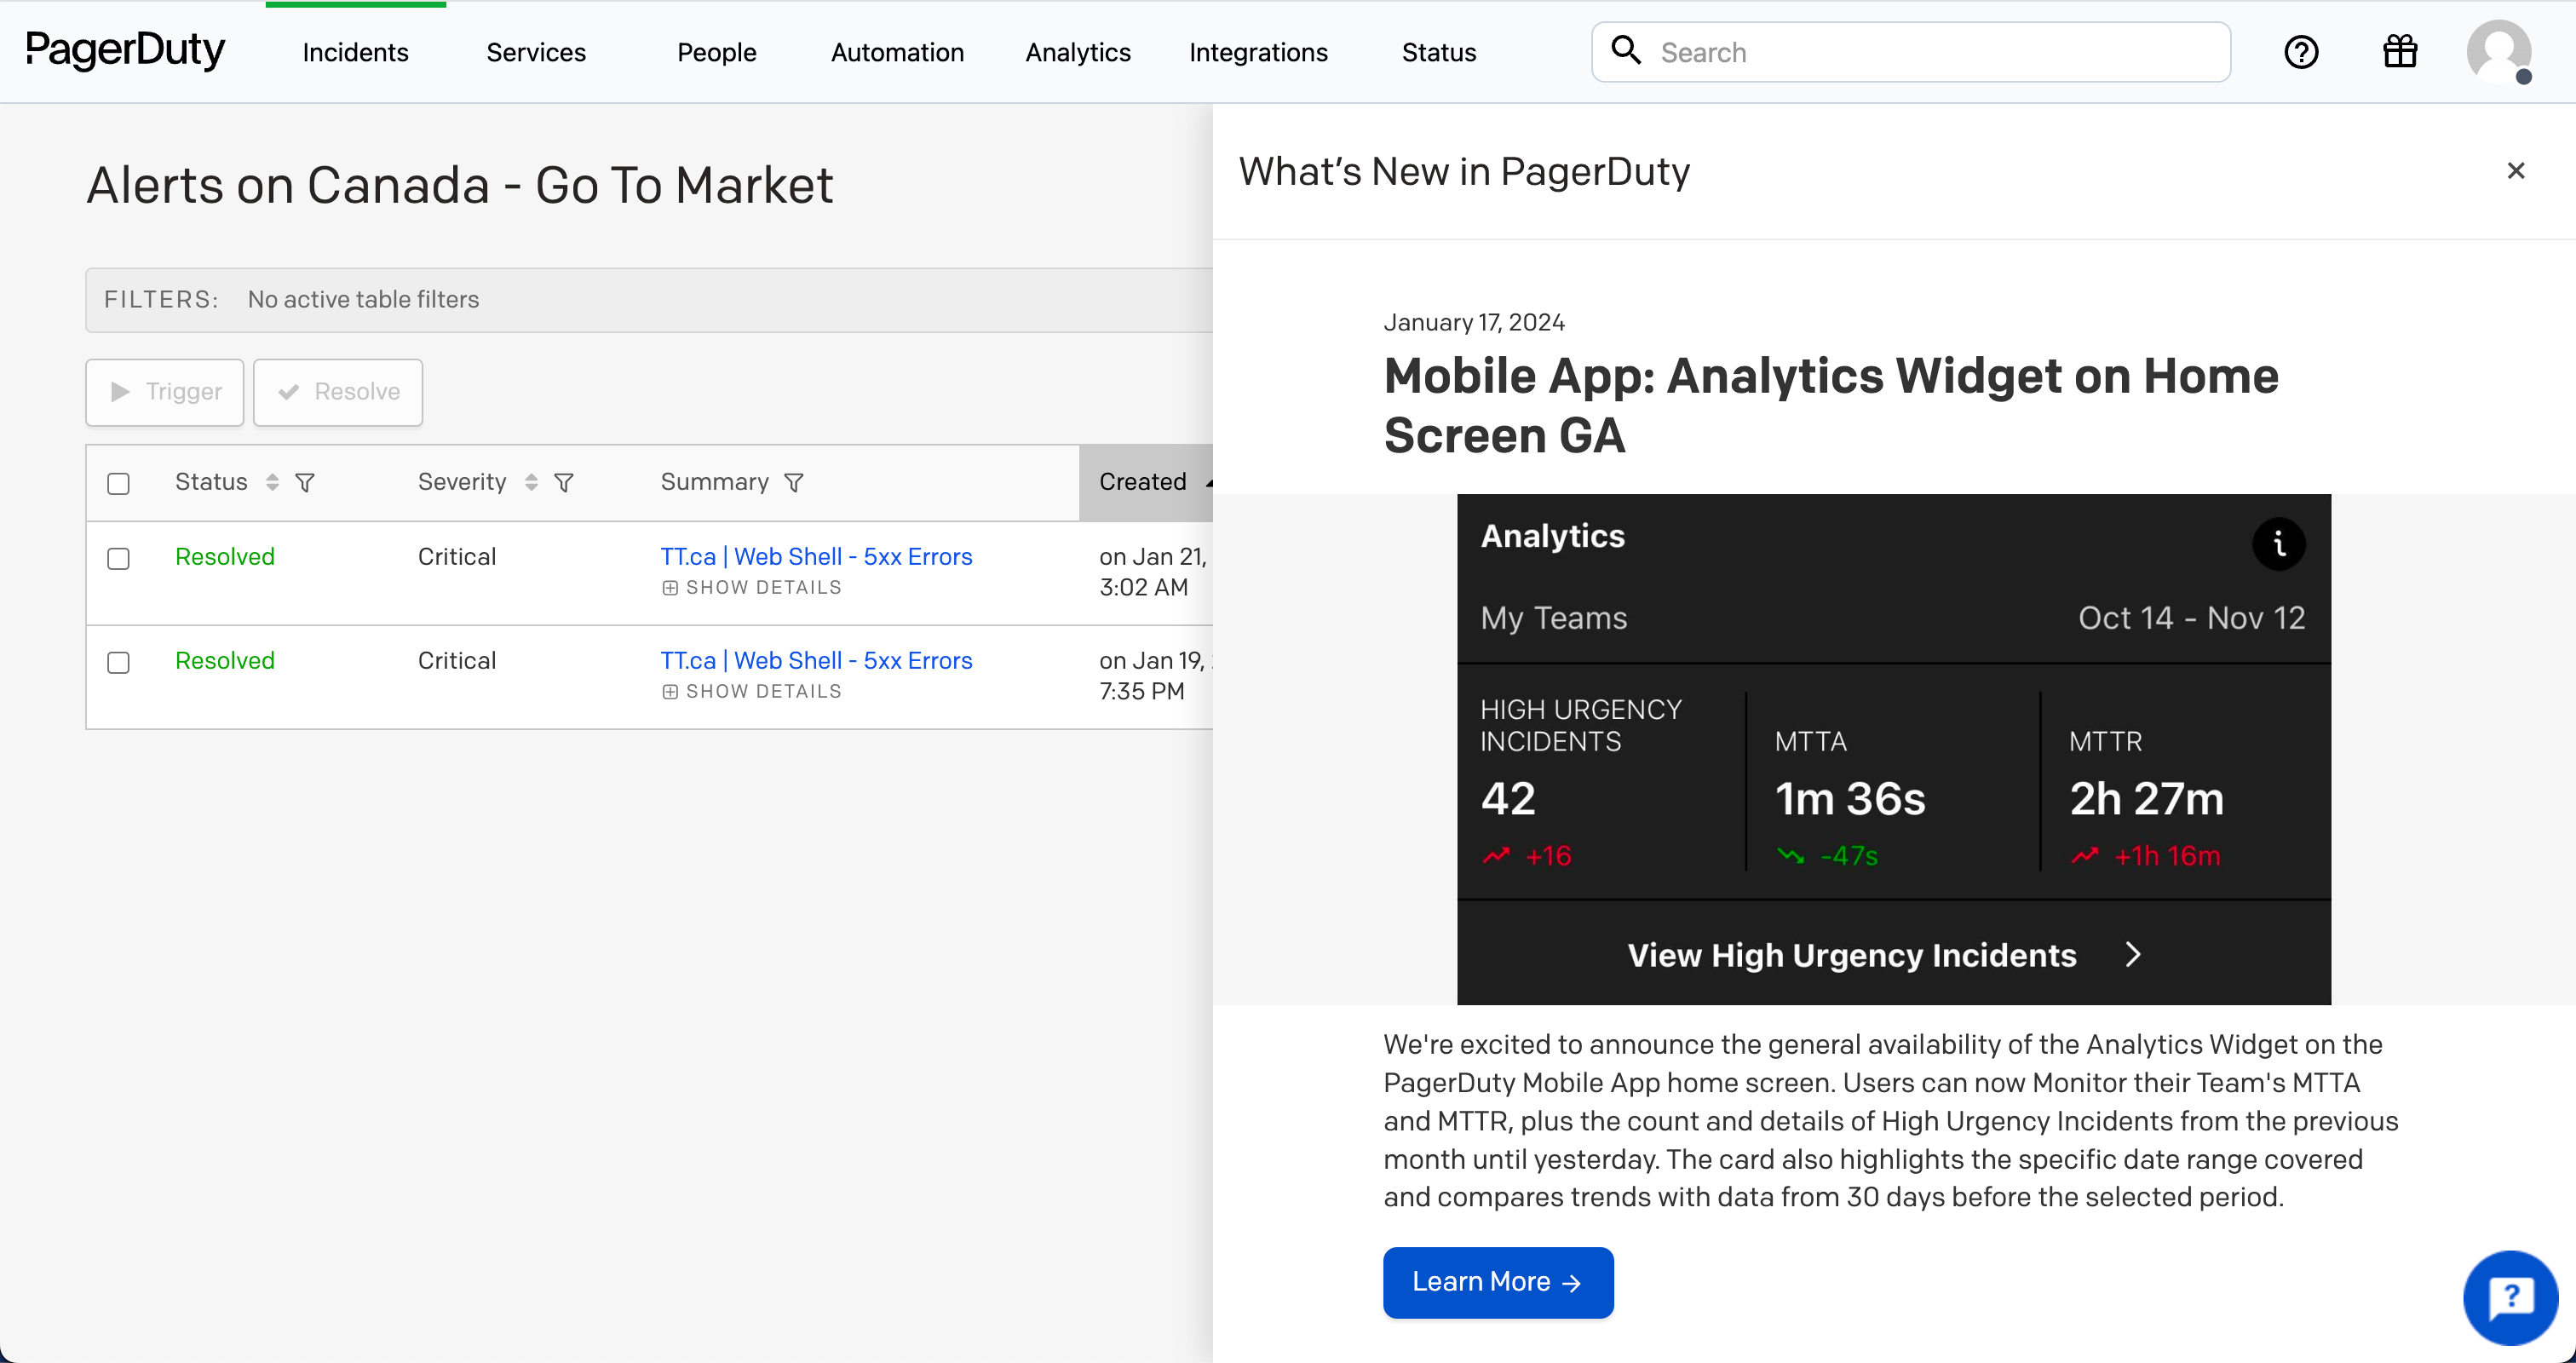Open the blue chat support bubble
The width and height of the screenshot is (2576, 1363).
pos(2510,1298)
